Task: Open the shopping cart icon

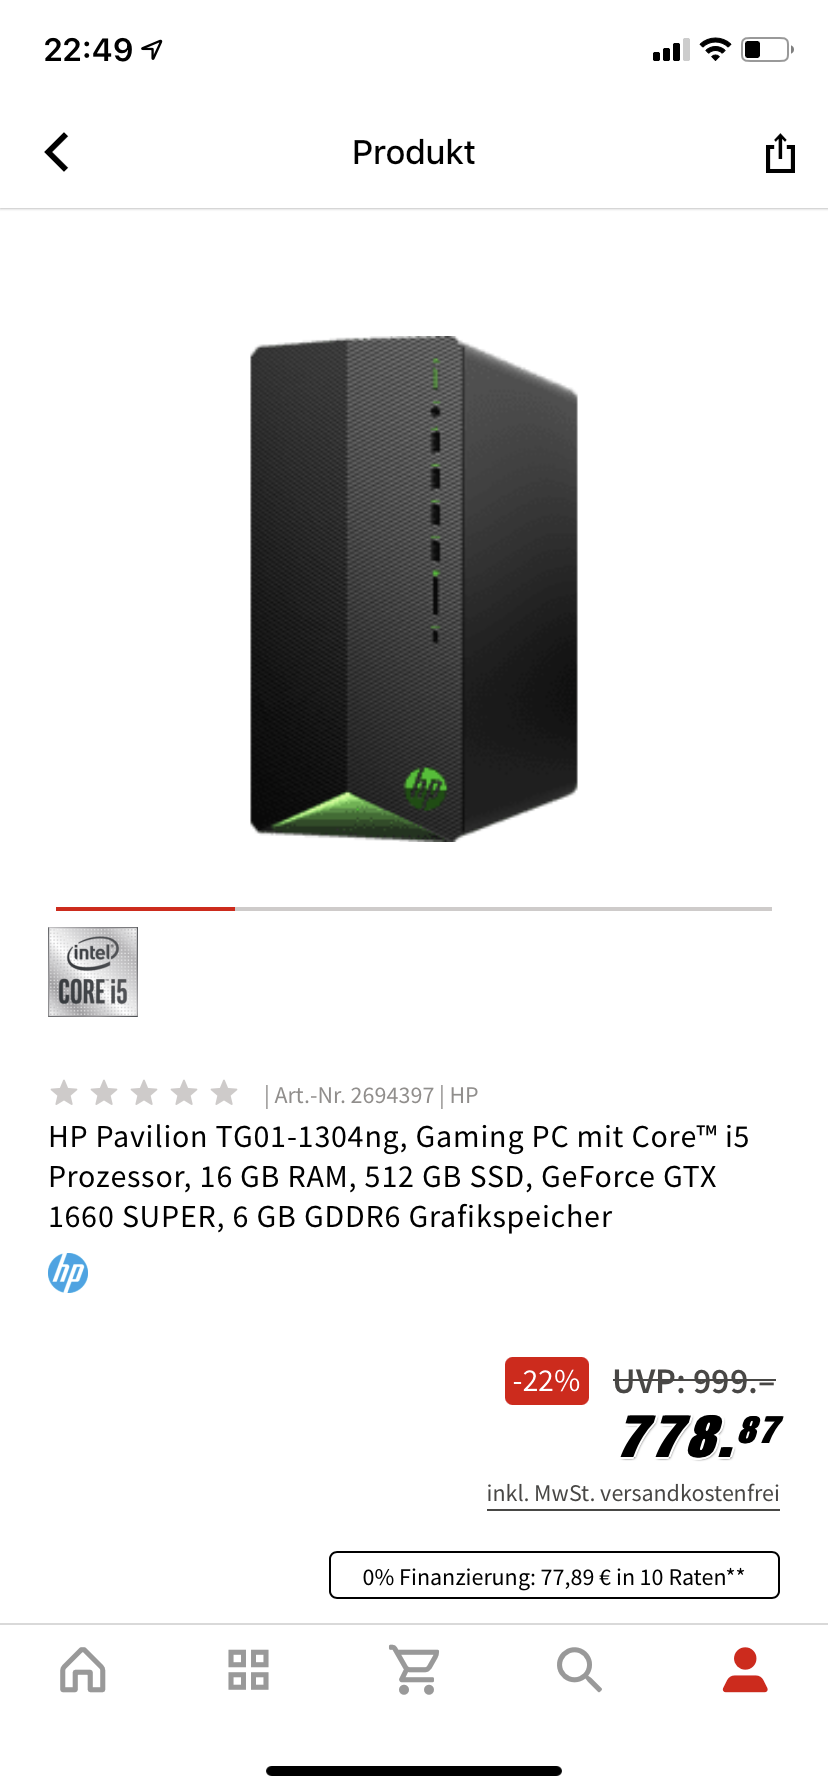Action: pyautogui.click(x=414, y=1669)
